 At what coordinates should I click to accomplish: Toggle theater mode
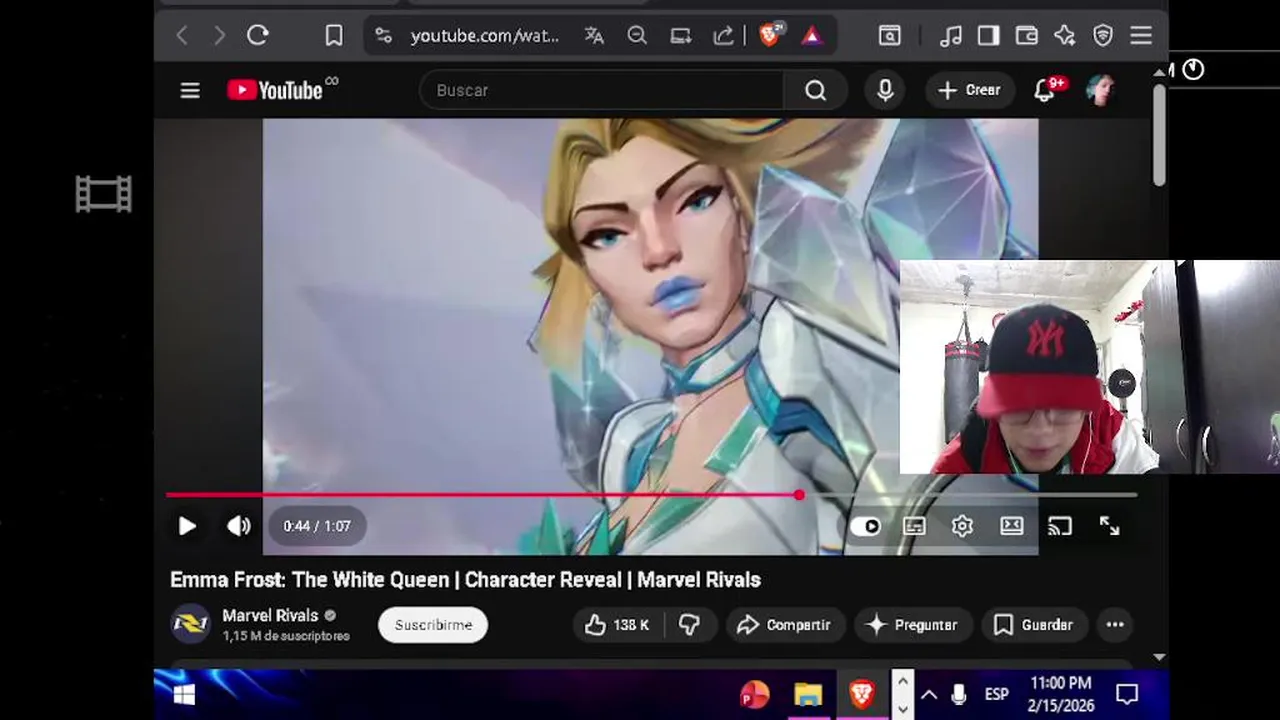click(1012, 526)
